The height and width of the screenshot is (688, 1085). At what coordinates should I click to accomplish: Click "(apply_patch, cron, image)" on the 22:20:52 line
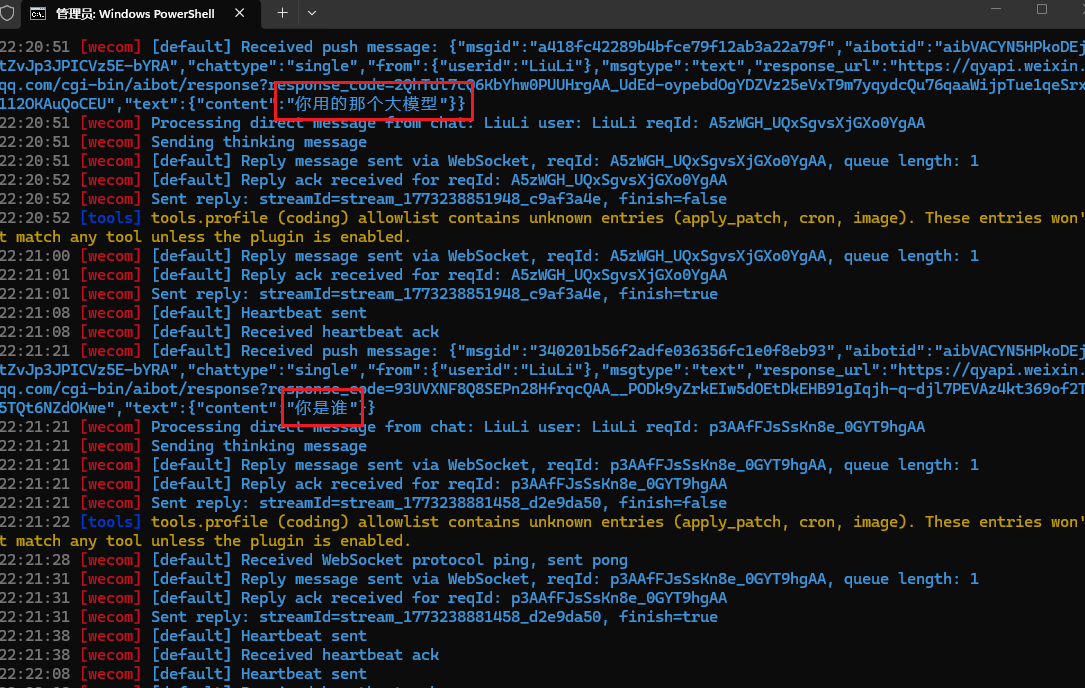point(794,218)
